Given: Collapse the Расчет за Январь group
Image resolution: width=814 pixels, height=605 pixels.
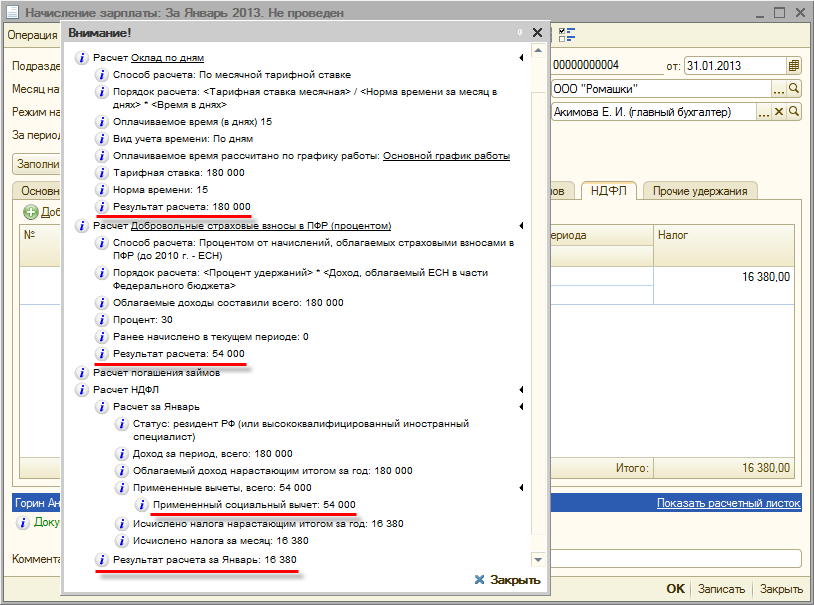Looking at the screenshot, I should (x=521, y=407).
